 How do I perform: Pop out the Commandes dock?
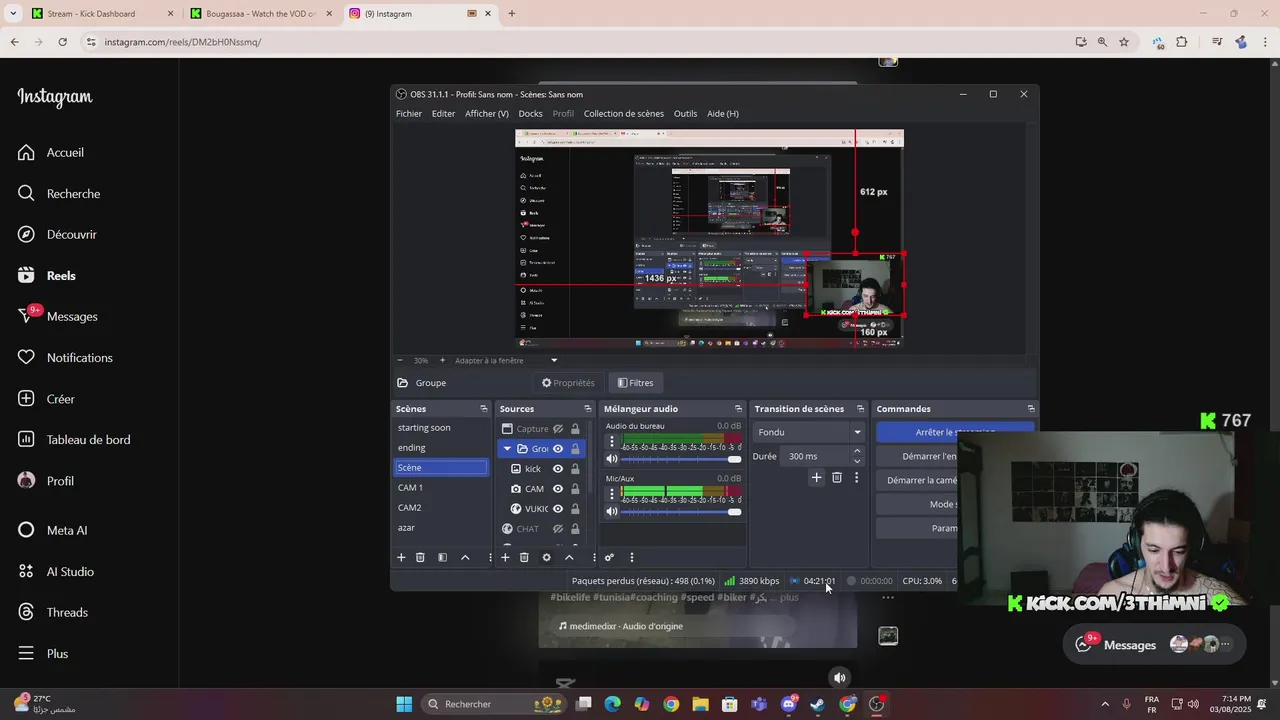1031,409
